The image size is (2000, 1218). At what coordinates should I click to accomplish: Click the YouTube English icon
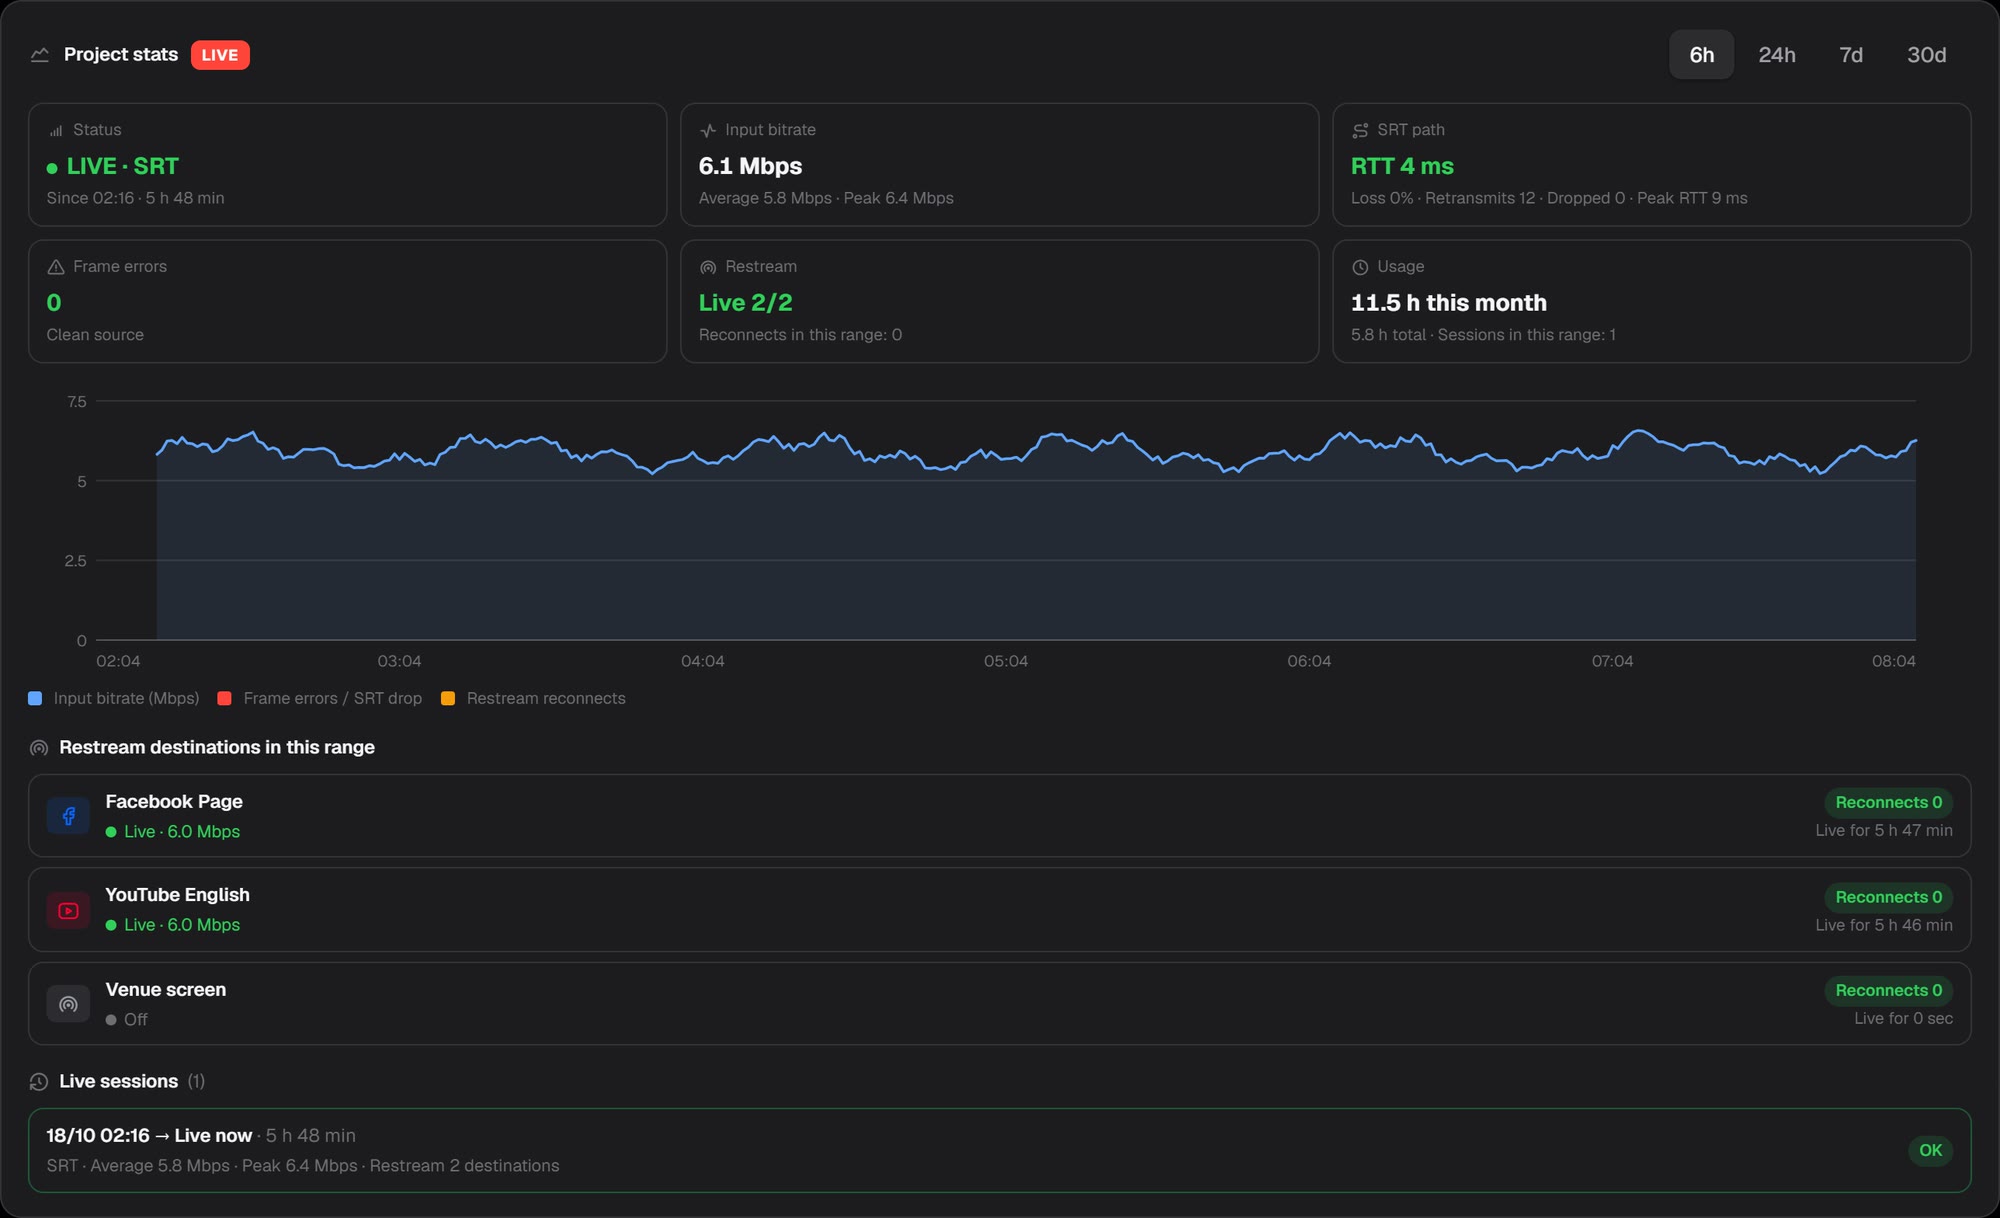coord(68,911)
